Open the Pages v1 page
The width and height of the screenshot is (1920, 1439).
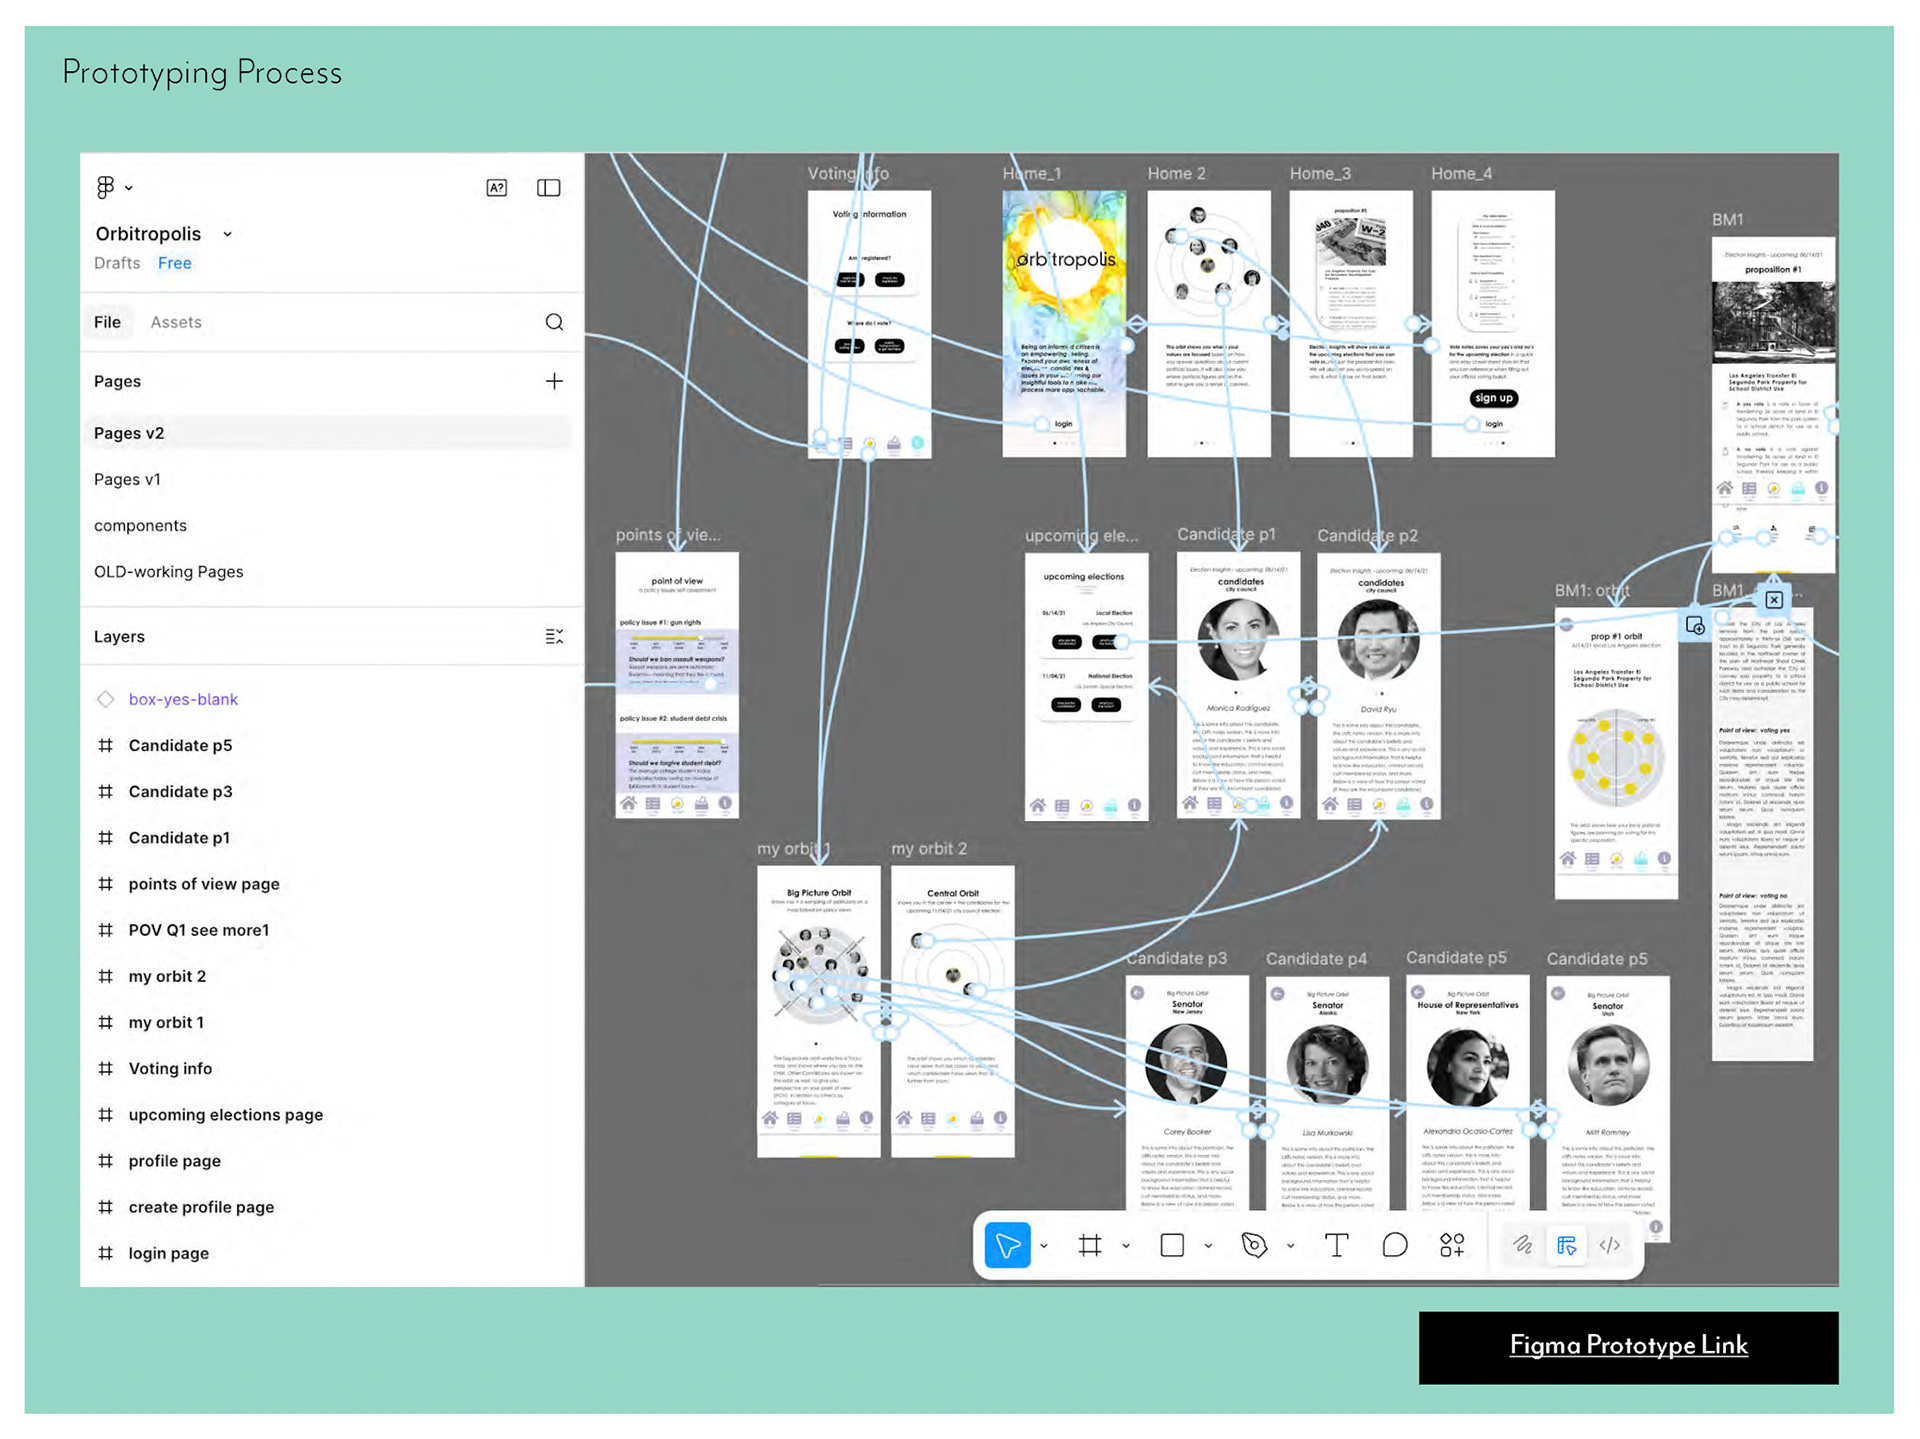(127, 479)
